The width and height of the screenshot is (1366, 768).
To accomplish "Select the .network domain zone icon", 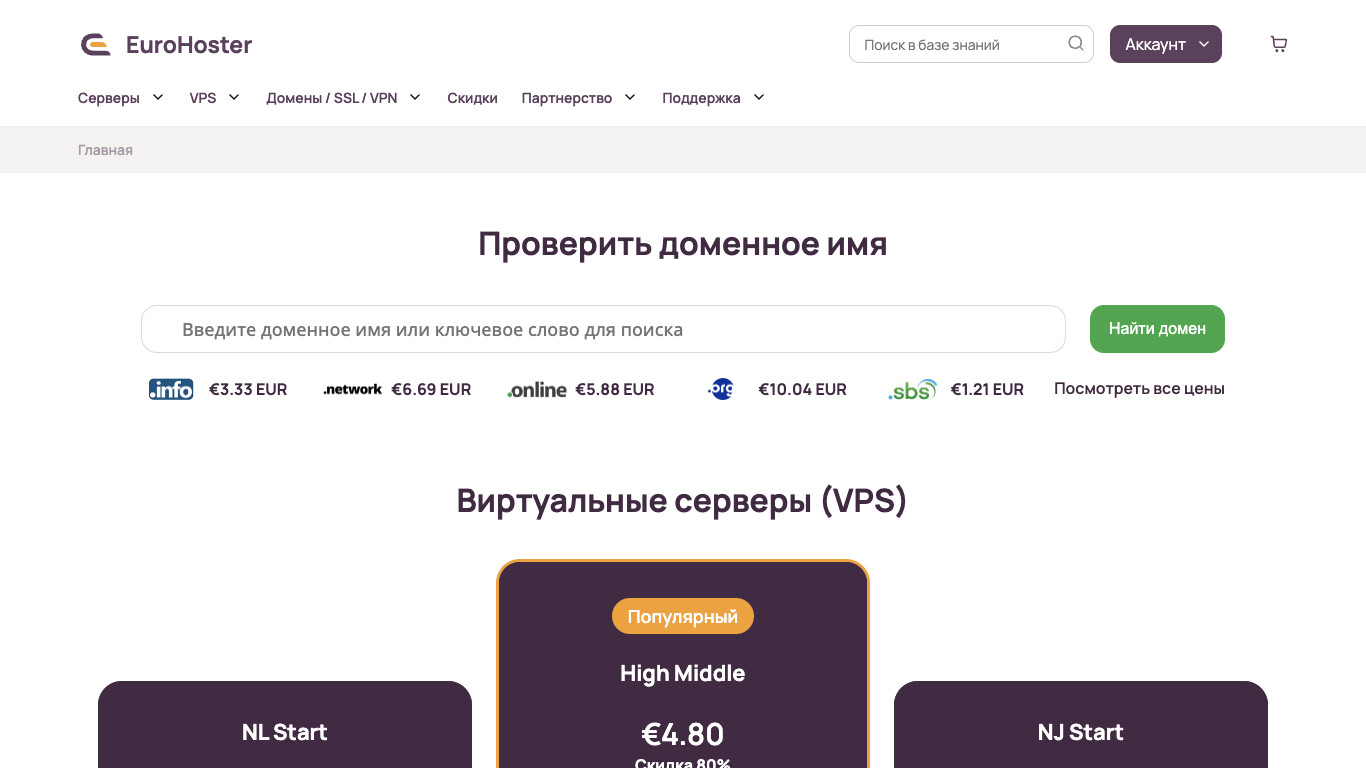I will pyautogui.click(x=352, y=389).
